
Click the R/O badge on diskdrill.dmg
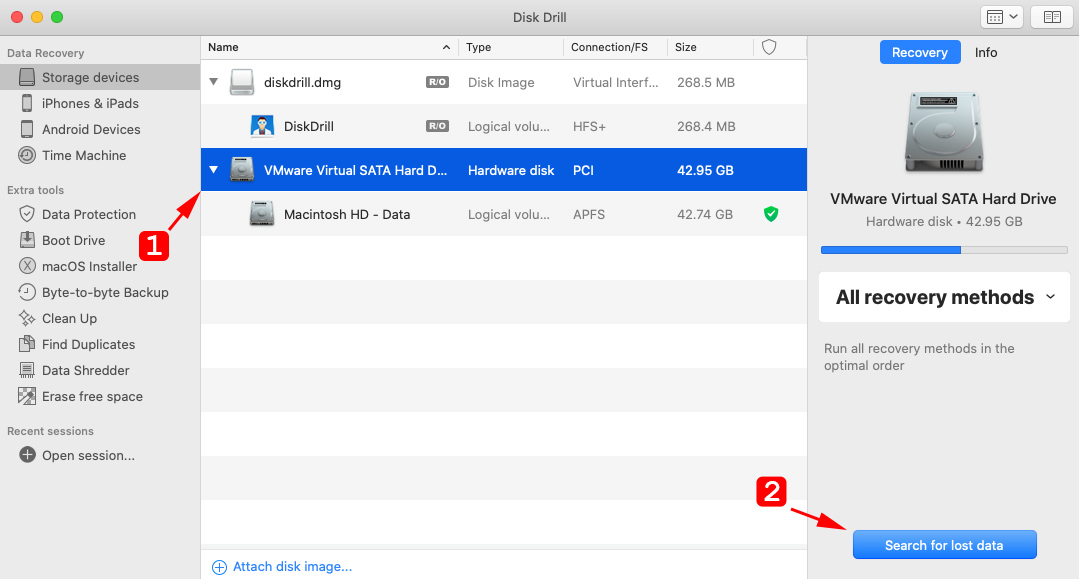(437, 82)
